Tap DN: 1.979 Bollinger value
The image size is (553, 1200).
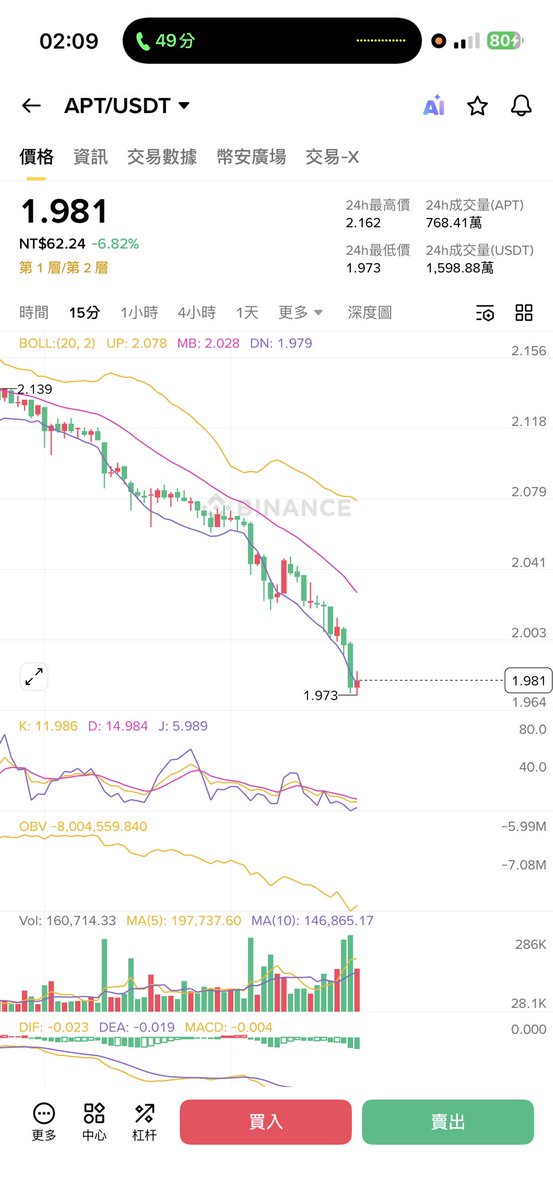coord(282,343)
